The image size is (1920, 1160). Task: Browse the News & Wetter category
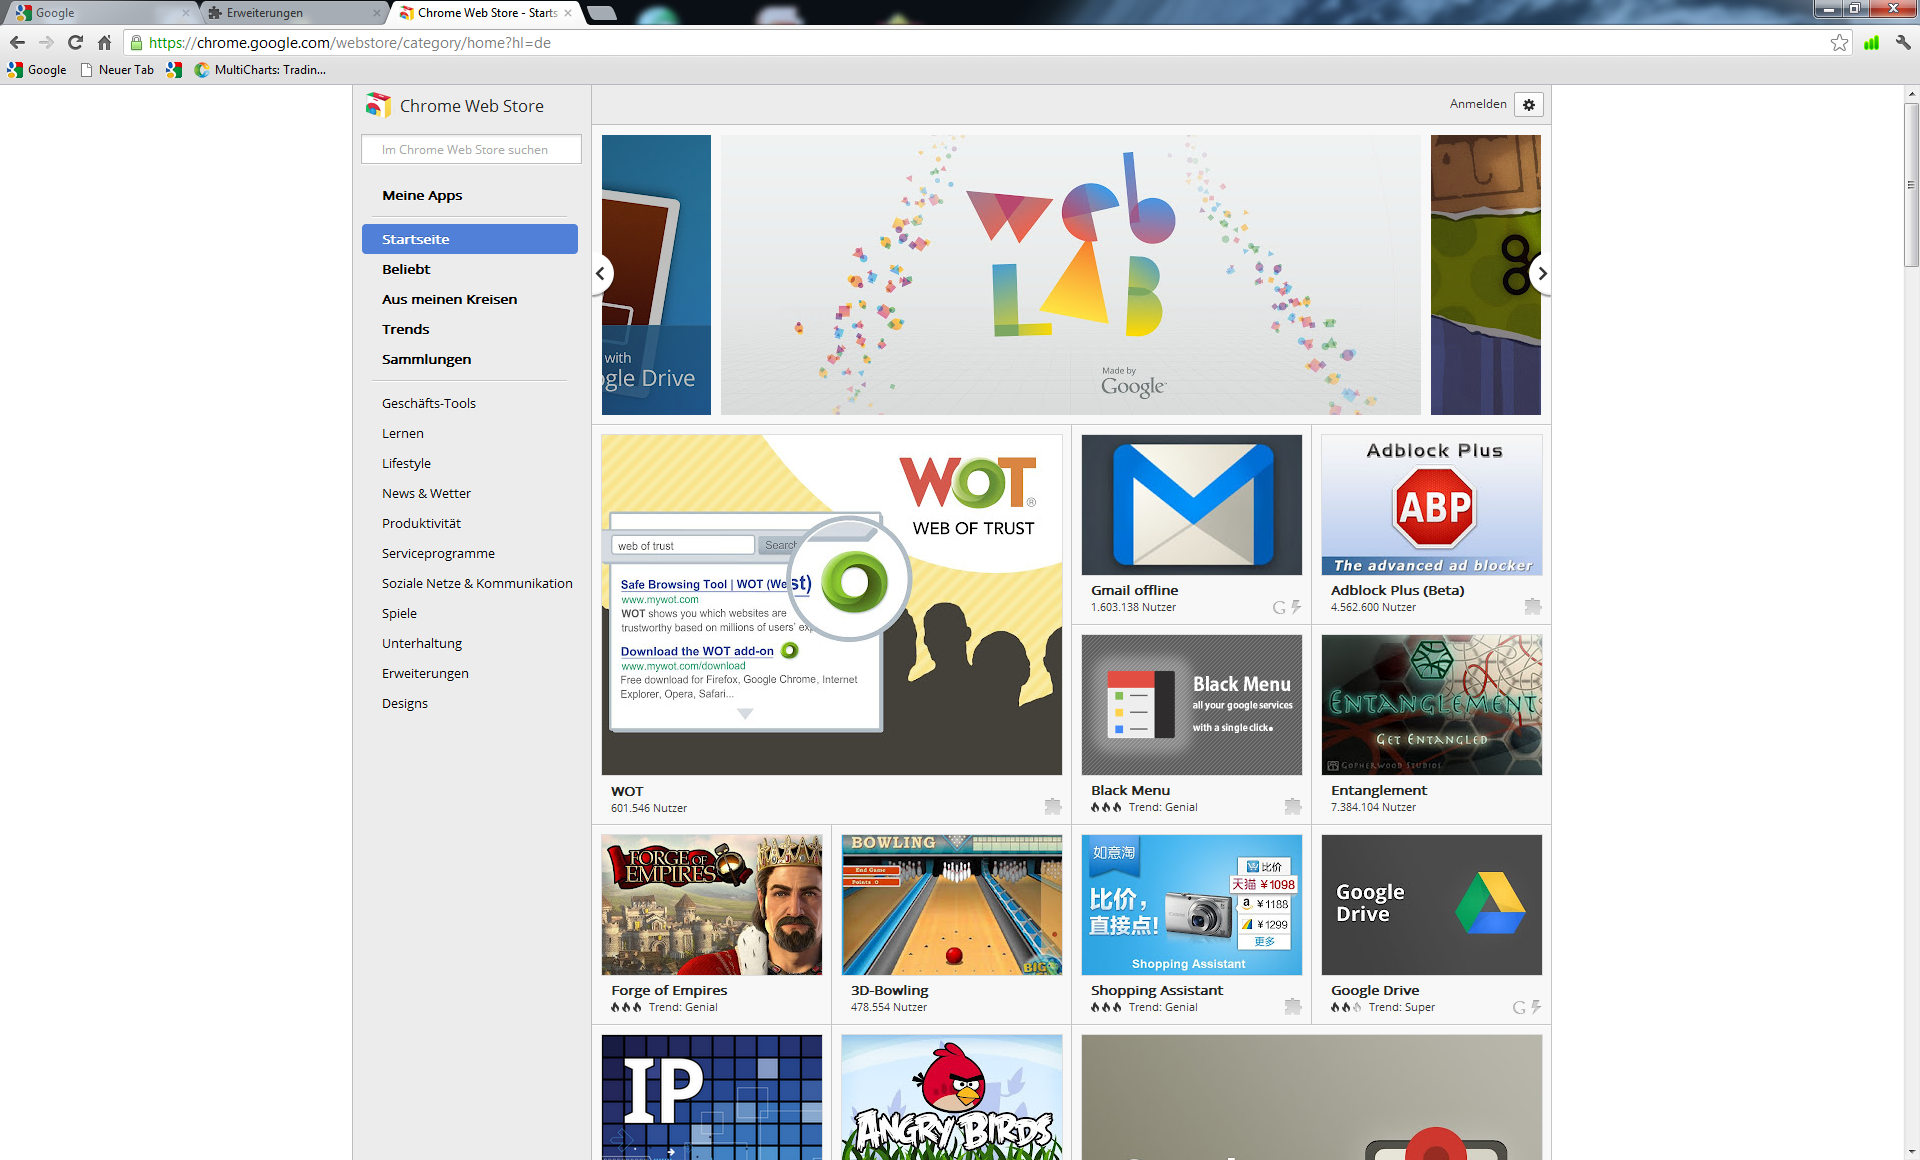426,493
